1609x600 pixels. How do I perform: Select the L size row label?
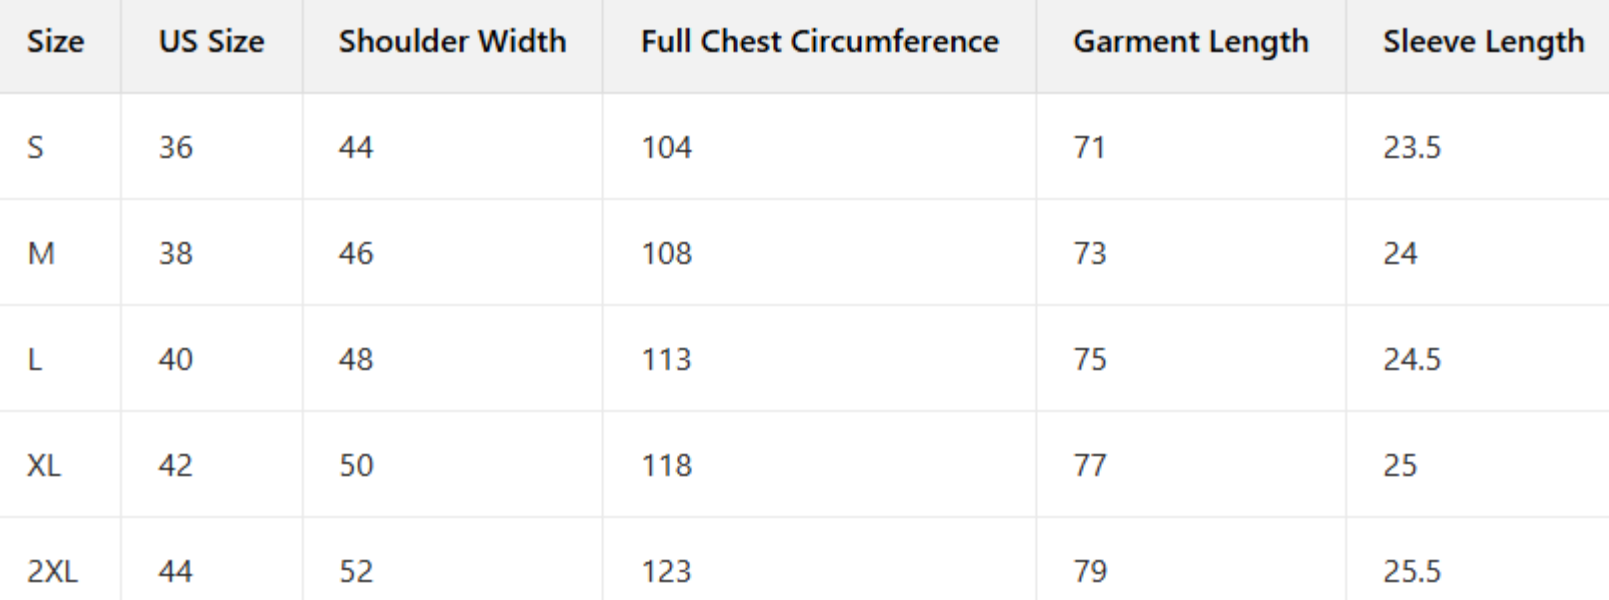[35, 360]
